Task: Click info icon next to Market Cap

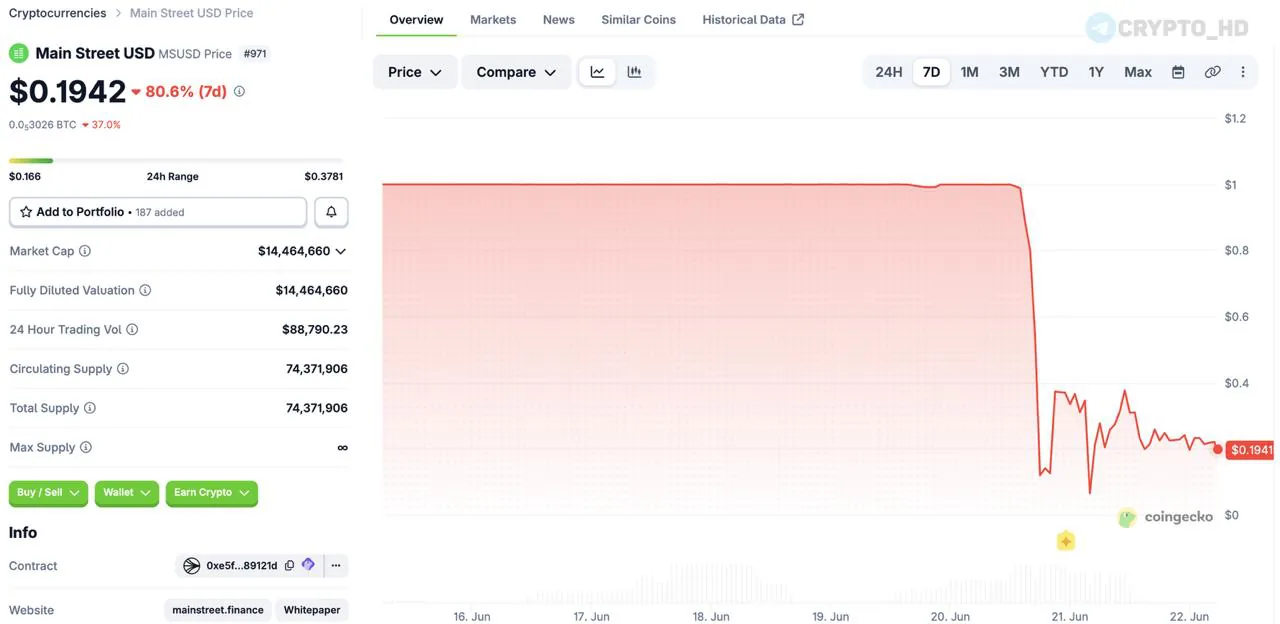Action: [85, 251]
